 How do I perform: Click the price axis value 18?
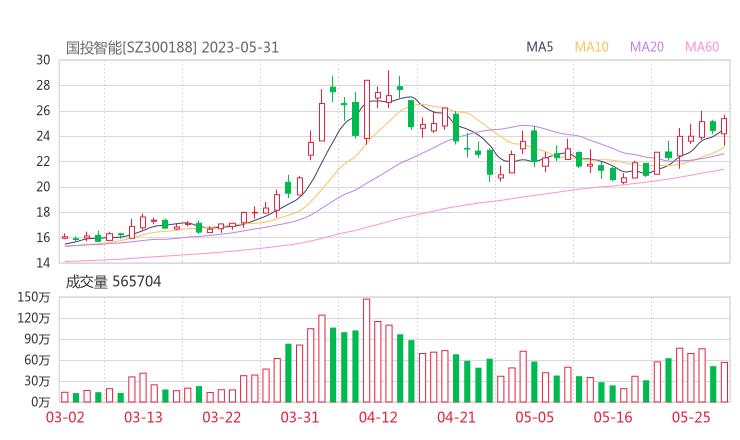pos(43,212)
